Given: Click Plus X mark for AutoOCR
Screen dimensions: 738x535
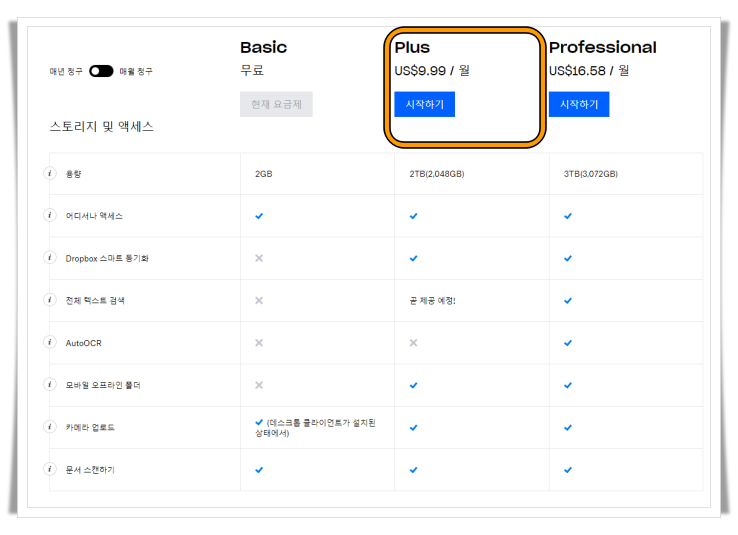Looking at the screenshot, I should click(413, 343).
